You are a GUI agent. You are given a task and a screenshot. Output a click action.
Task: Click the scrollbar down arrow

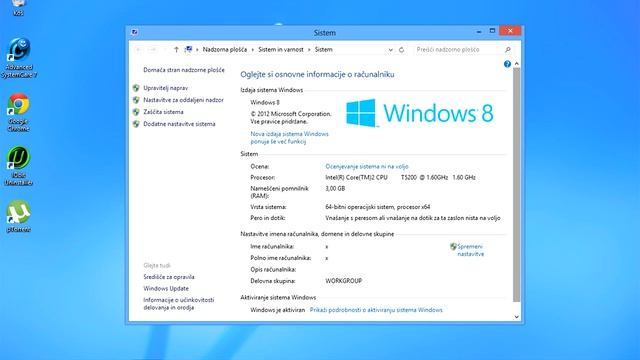click(x=516, y=317)
